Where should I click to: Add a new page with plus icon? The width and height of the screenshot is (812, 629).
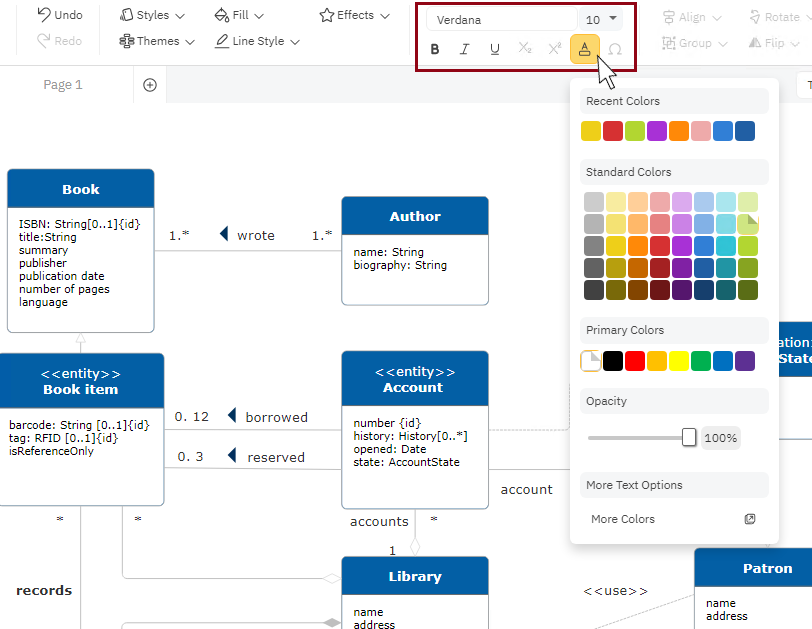coord(150,85)
